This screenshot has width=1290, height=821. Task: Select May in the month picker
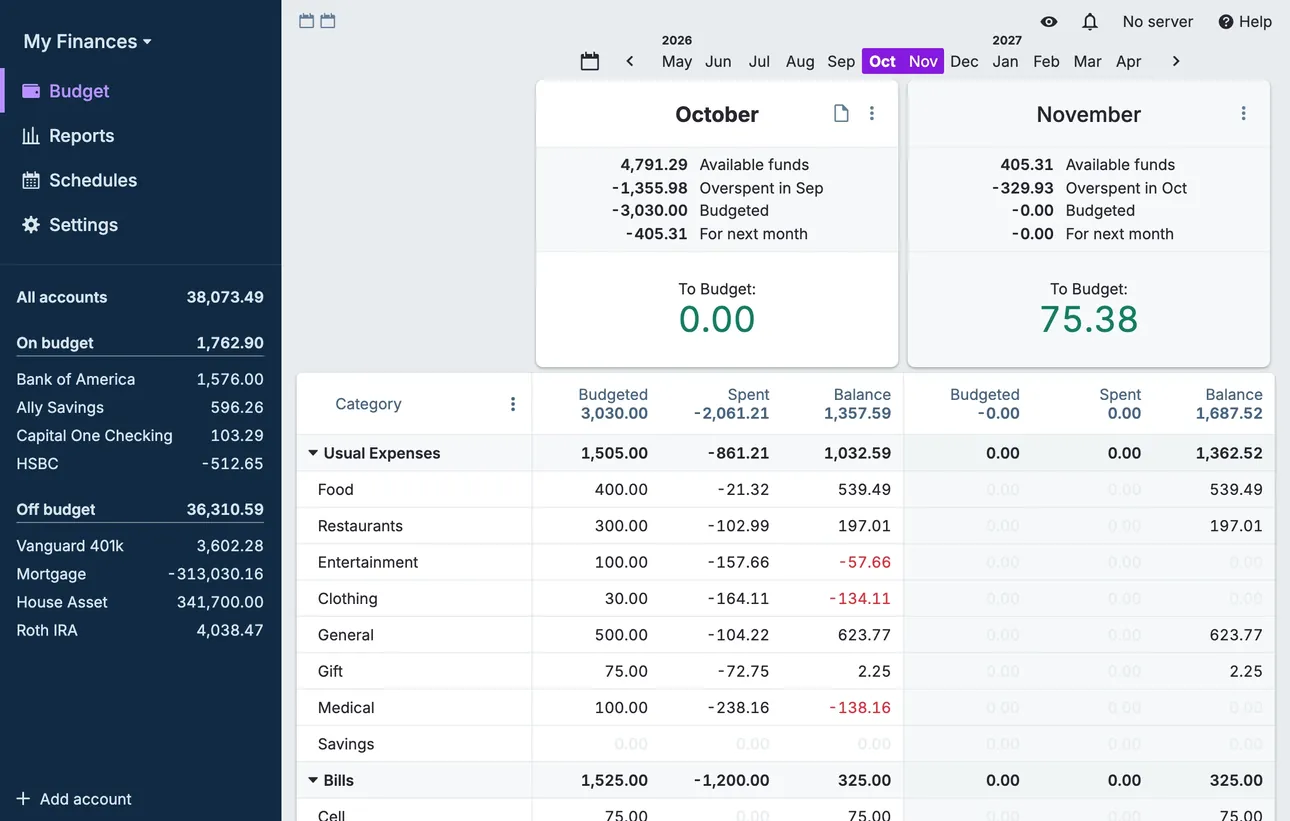coord(677,61)
